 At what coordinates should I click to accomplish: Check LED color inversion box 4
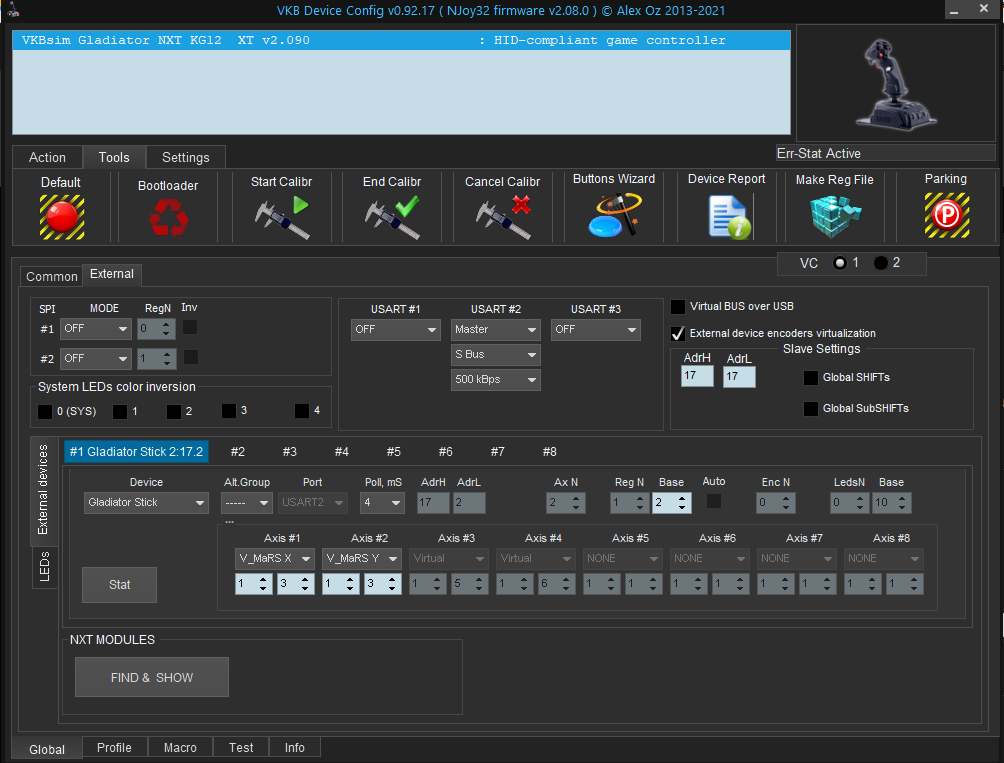point(302,411)
